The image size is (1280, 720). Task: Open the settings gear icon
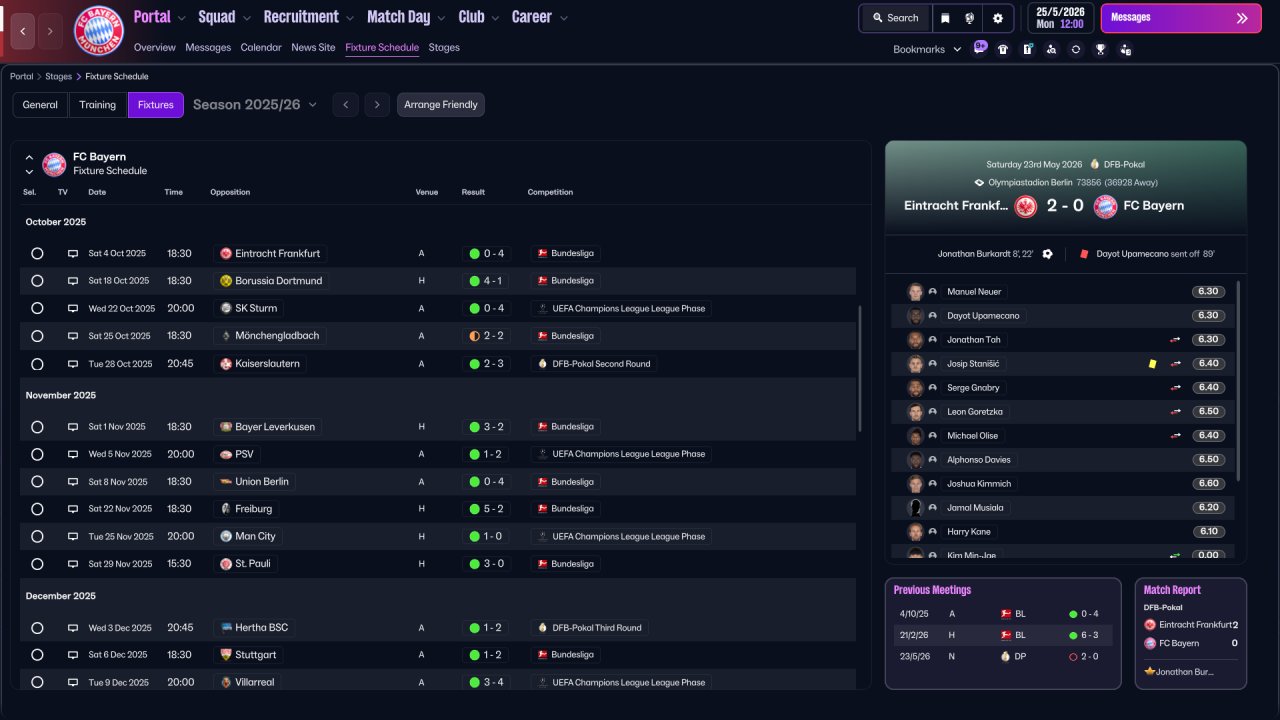tap(998, 18)
